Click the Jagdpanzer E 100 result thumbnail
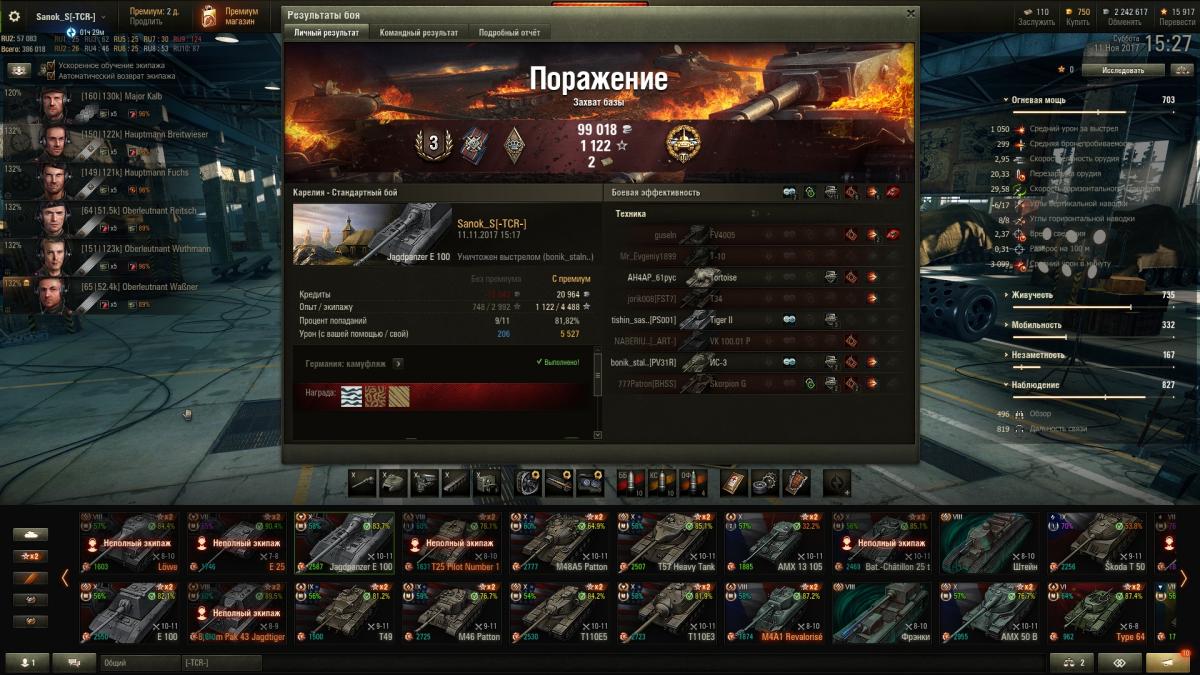The image size is (1200, 675). 372,235
